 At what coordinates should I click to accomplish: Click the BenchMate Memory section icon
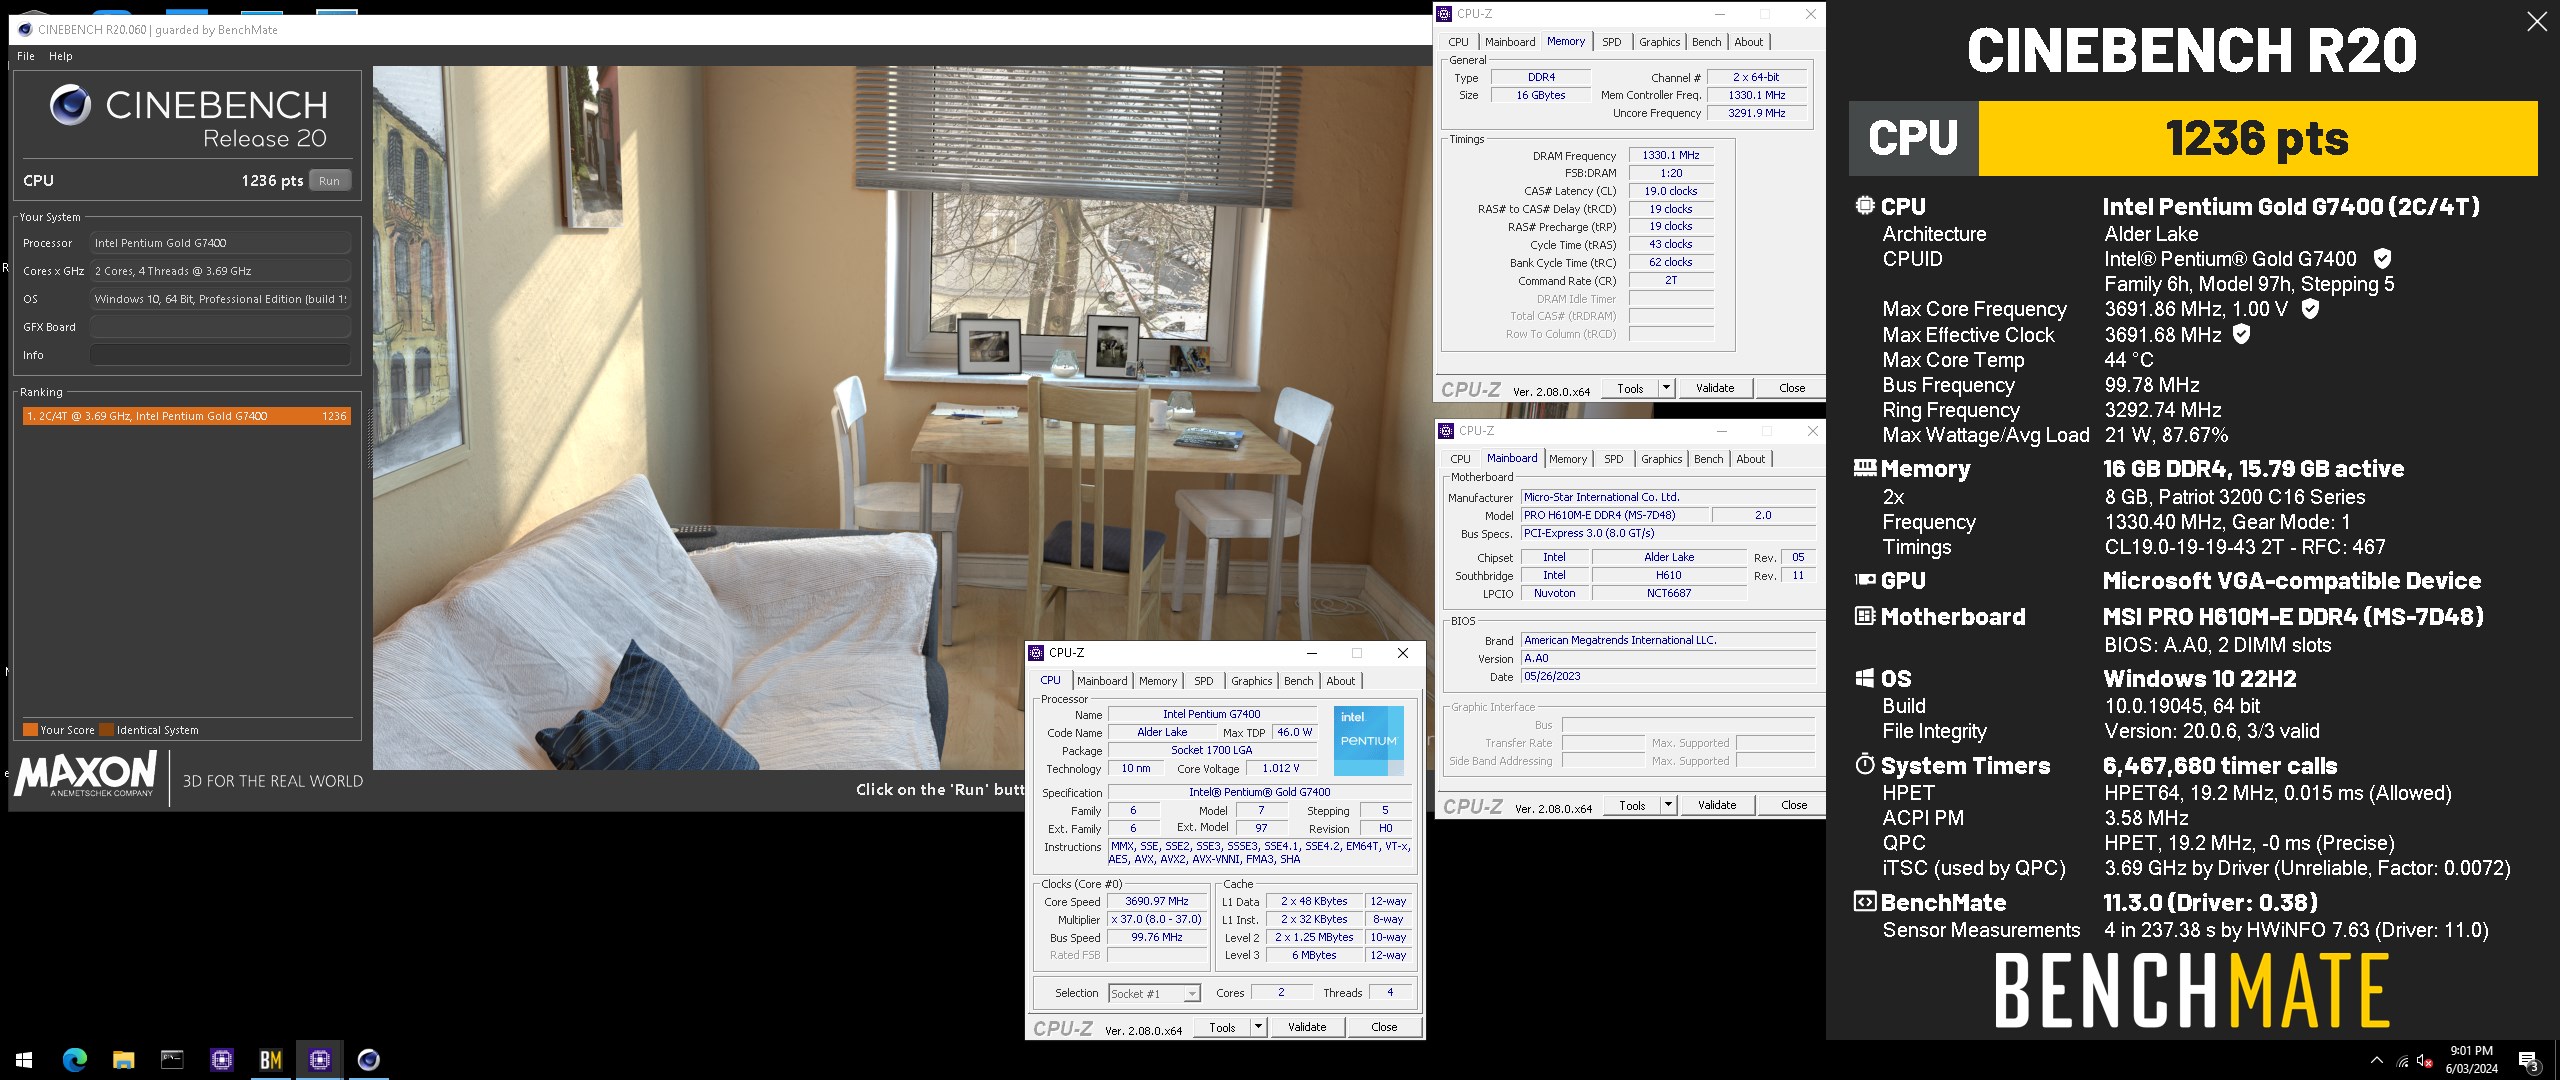[1864, 468]
